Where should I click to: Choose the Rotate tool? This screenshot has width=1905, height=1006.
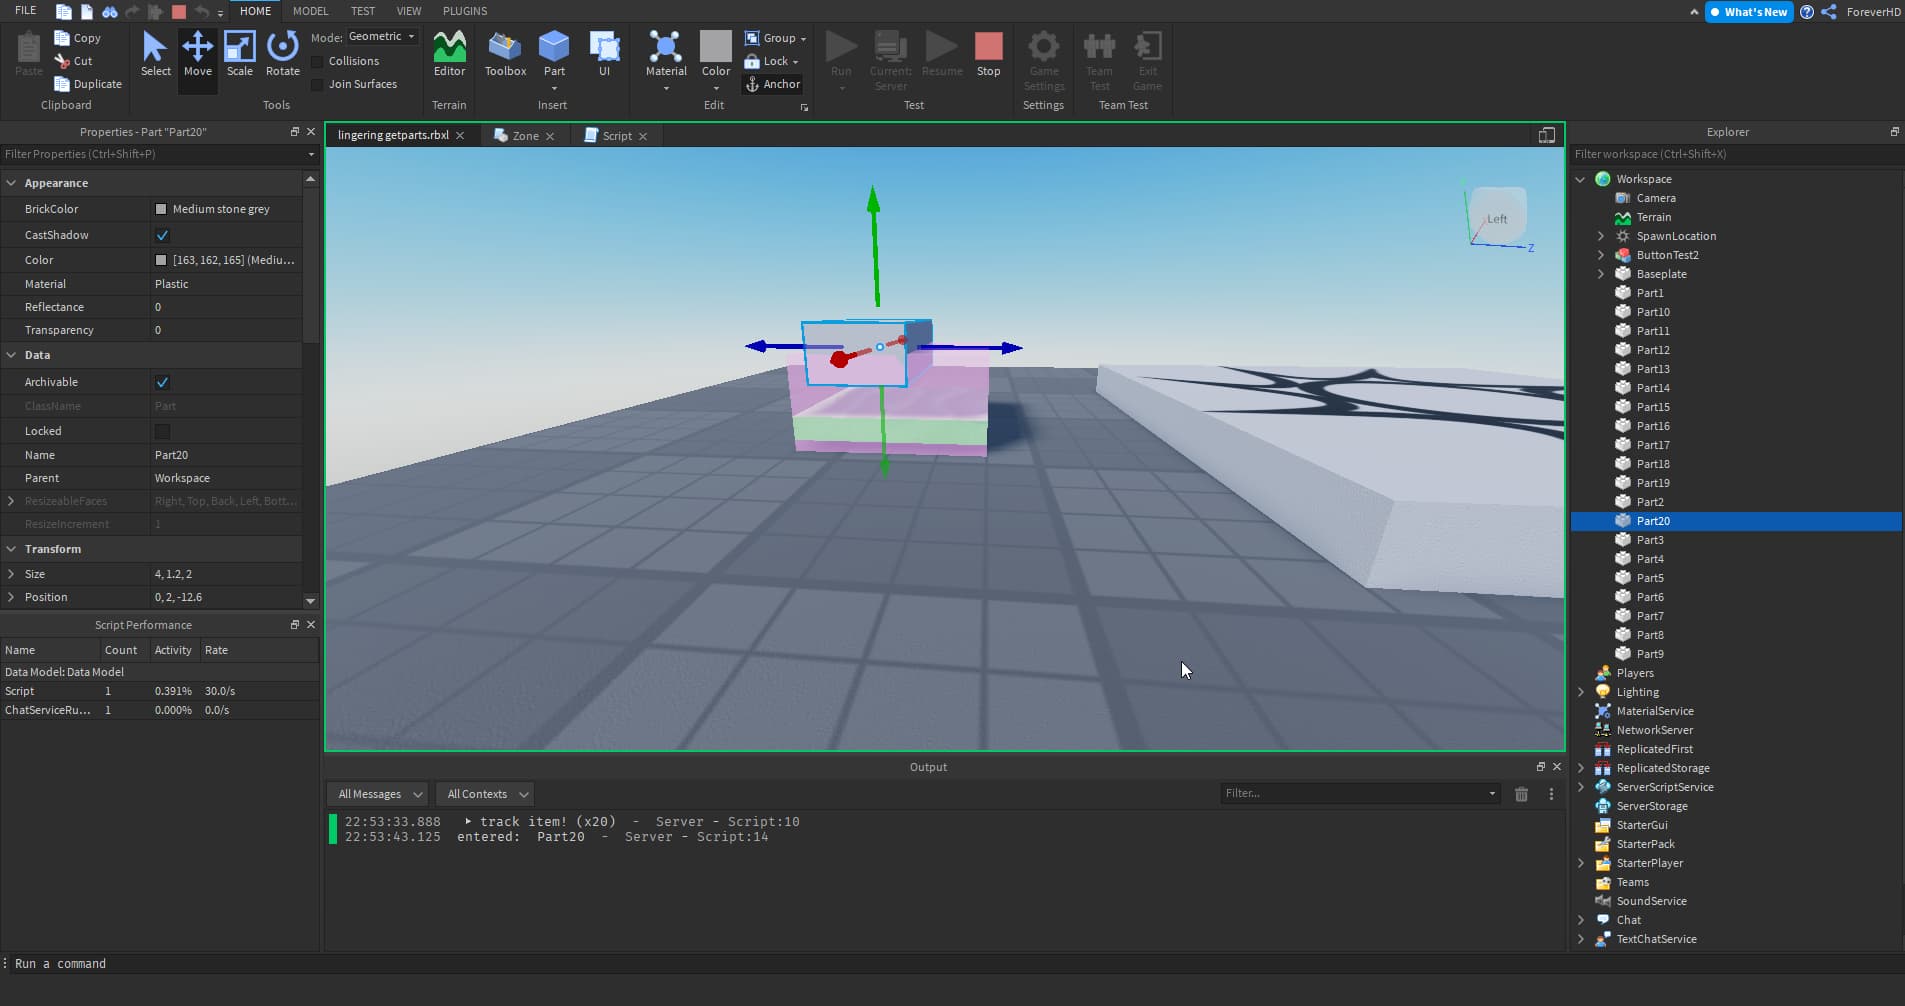coord(282,54)
